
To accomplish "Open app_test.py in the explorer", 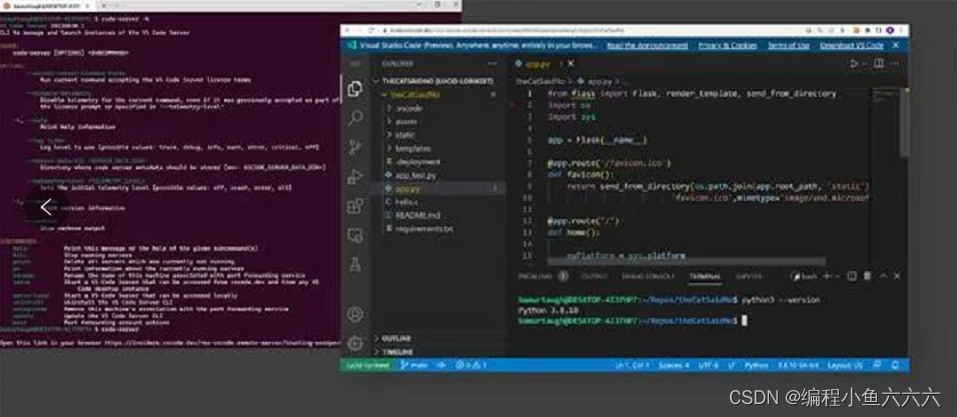I will pos(438,175).
